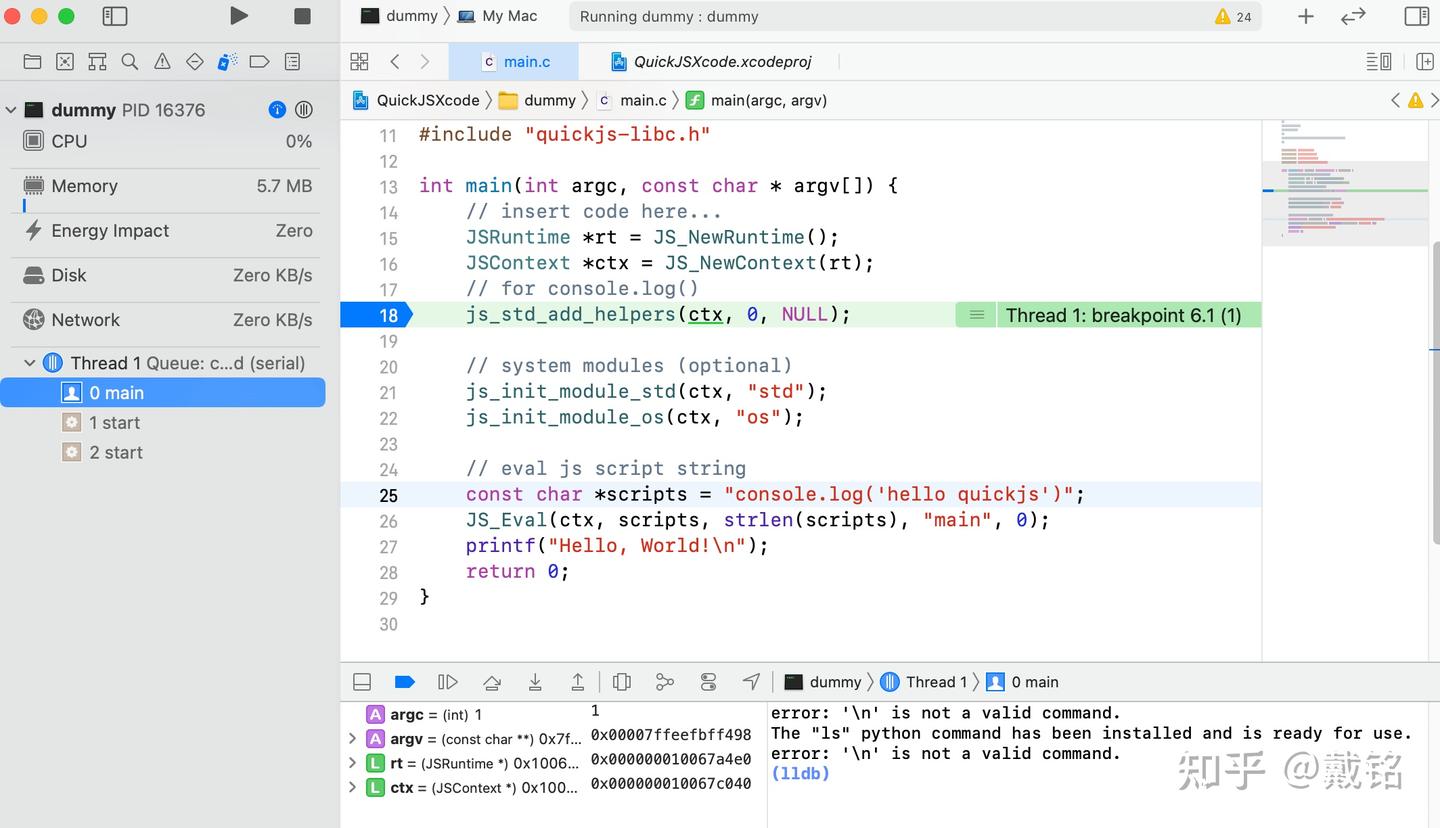
Task: Click the Simulate Location arrow icon
Action: (x=751, y=681)
